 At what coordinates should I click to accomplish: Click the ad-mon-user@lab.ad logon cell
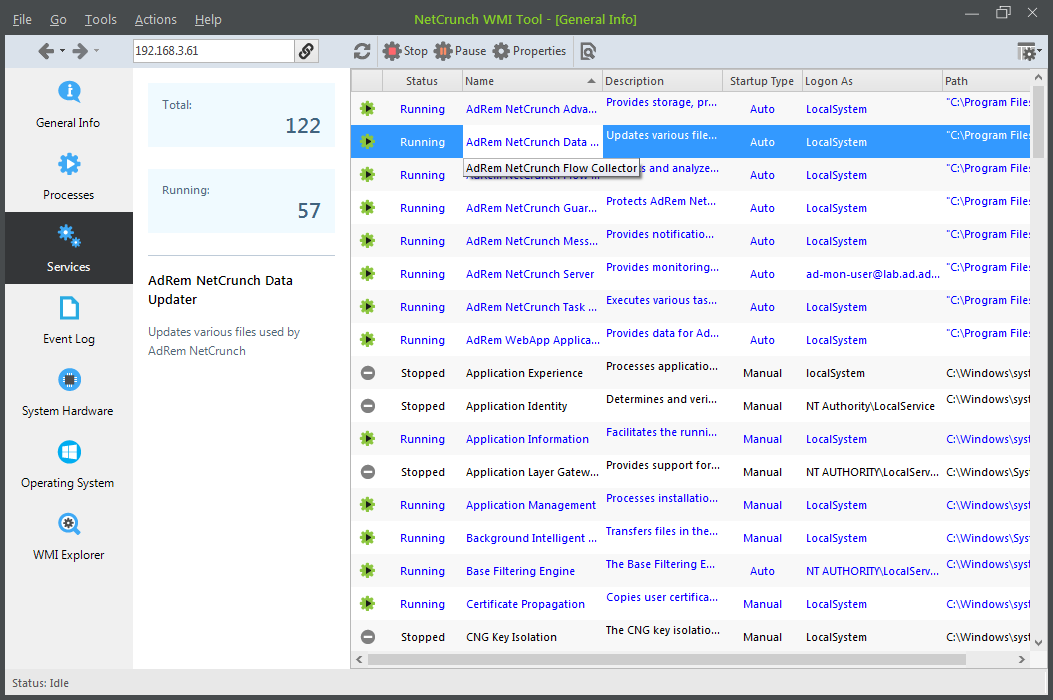pos(872,274)
